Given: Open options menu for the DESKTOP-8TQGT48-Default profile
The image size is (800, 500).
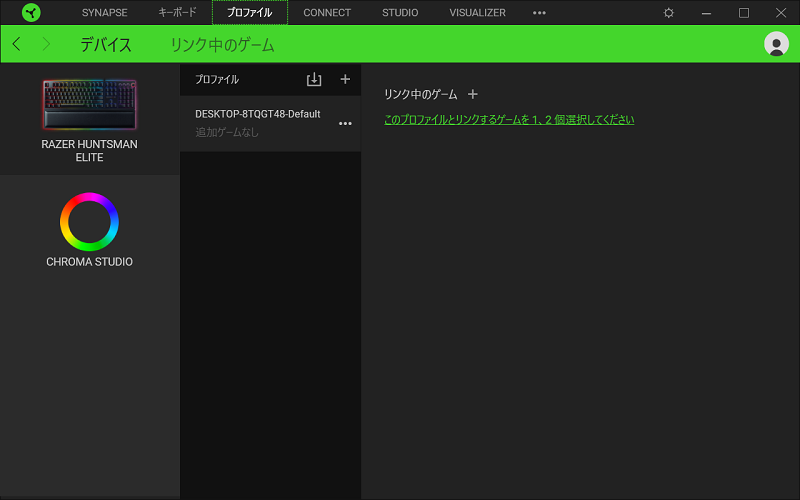Looking at the screenshot, I should click(x=345, y=123).
